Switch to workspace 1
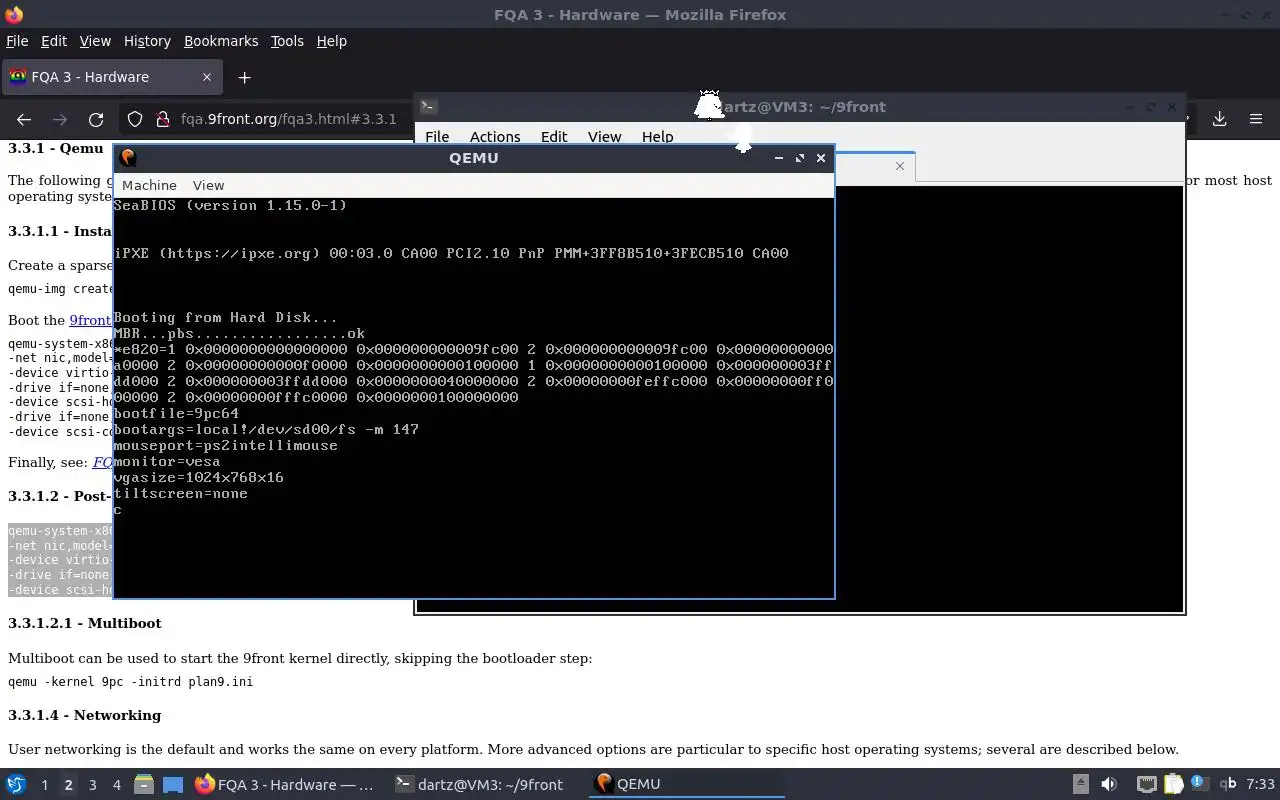Viewport: 1280px width, 800px height. 44,785
